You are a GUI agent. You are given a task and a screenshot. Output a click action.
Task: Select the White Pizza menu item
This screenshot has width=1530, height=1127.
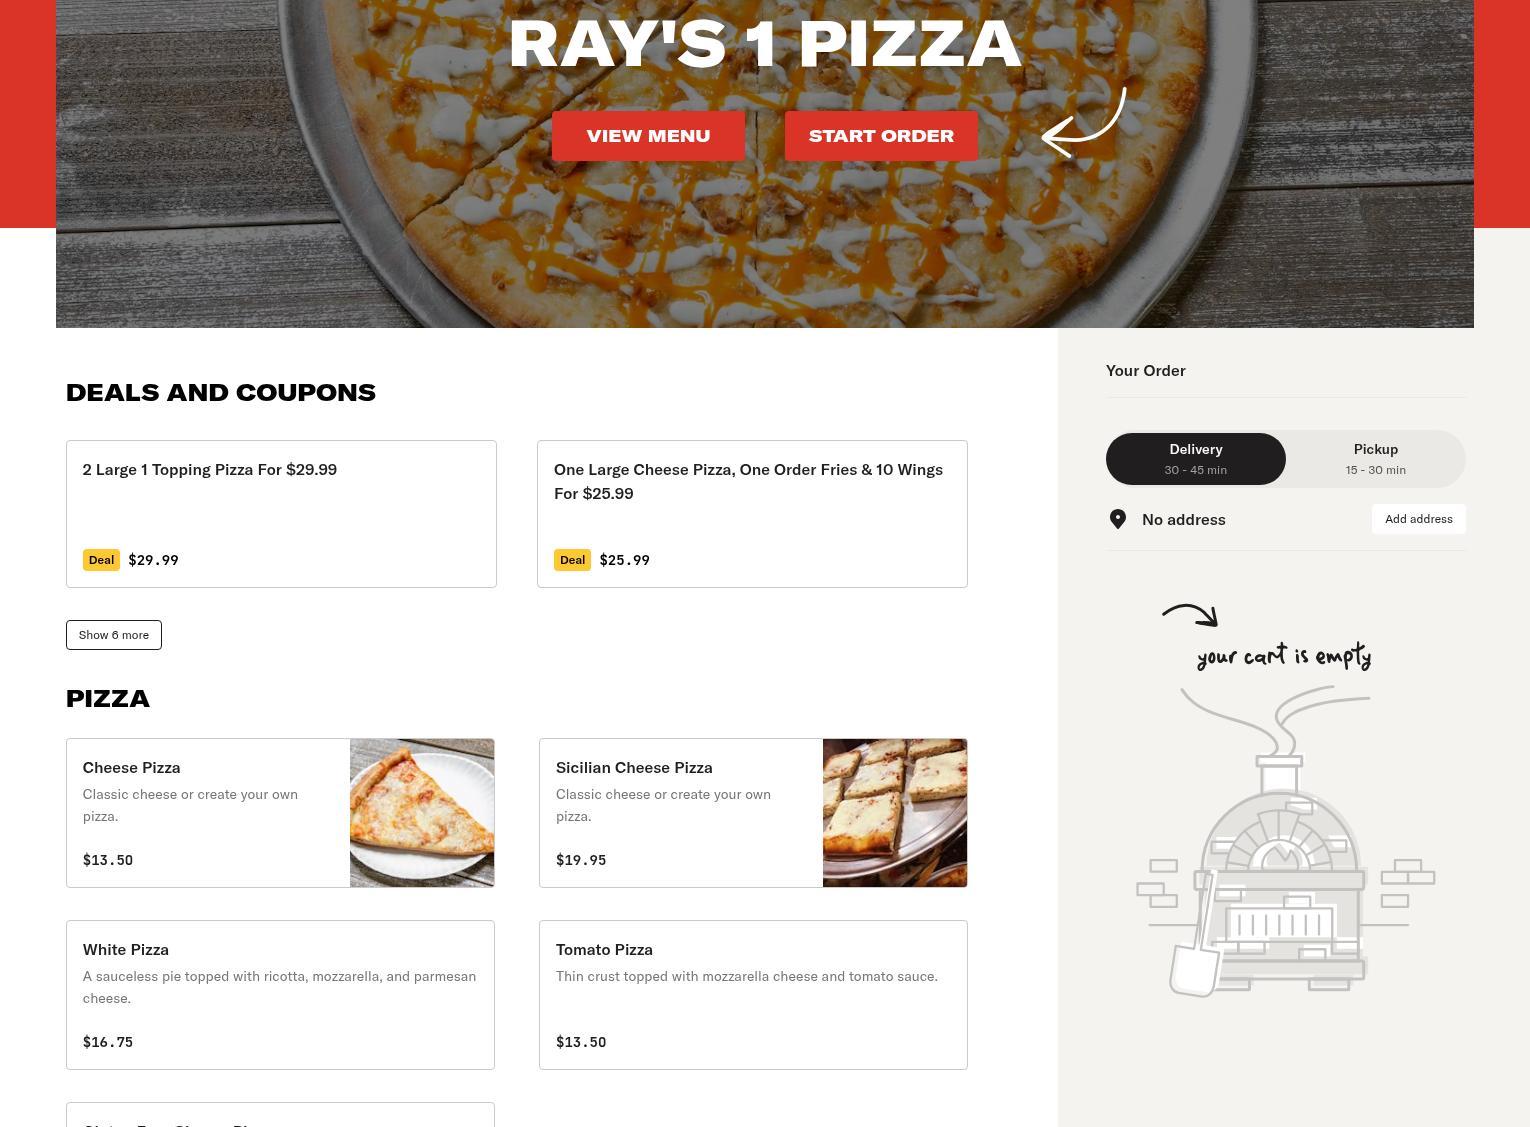point(280,995)
